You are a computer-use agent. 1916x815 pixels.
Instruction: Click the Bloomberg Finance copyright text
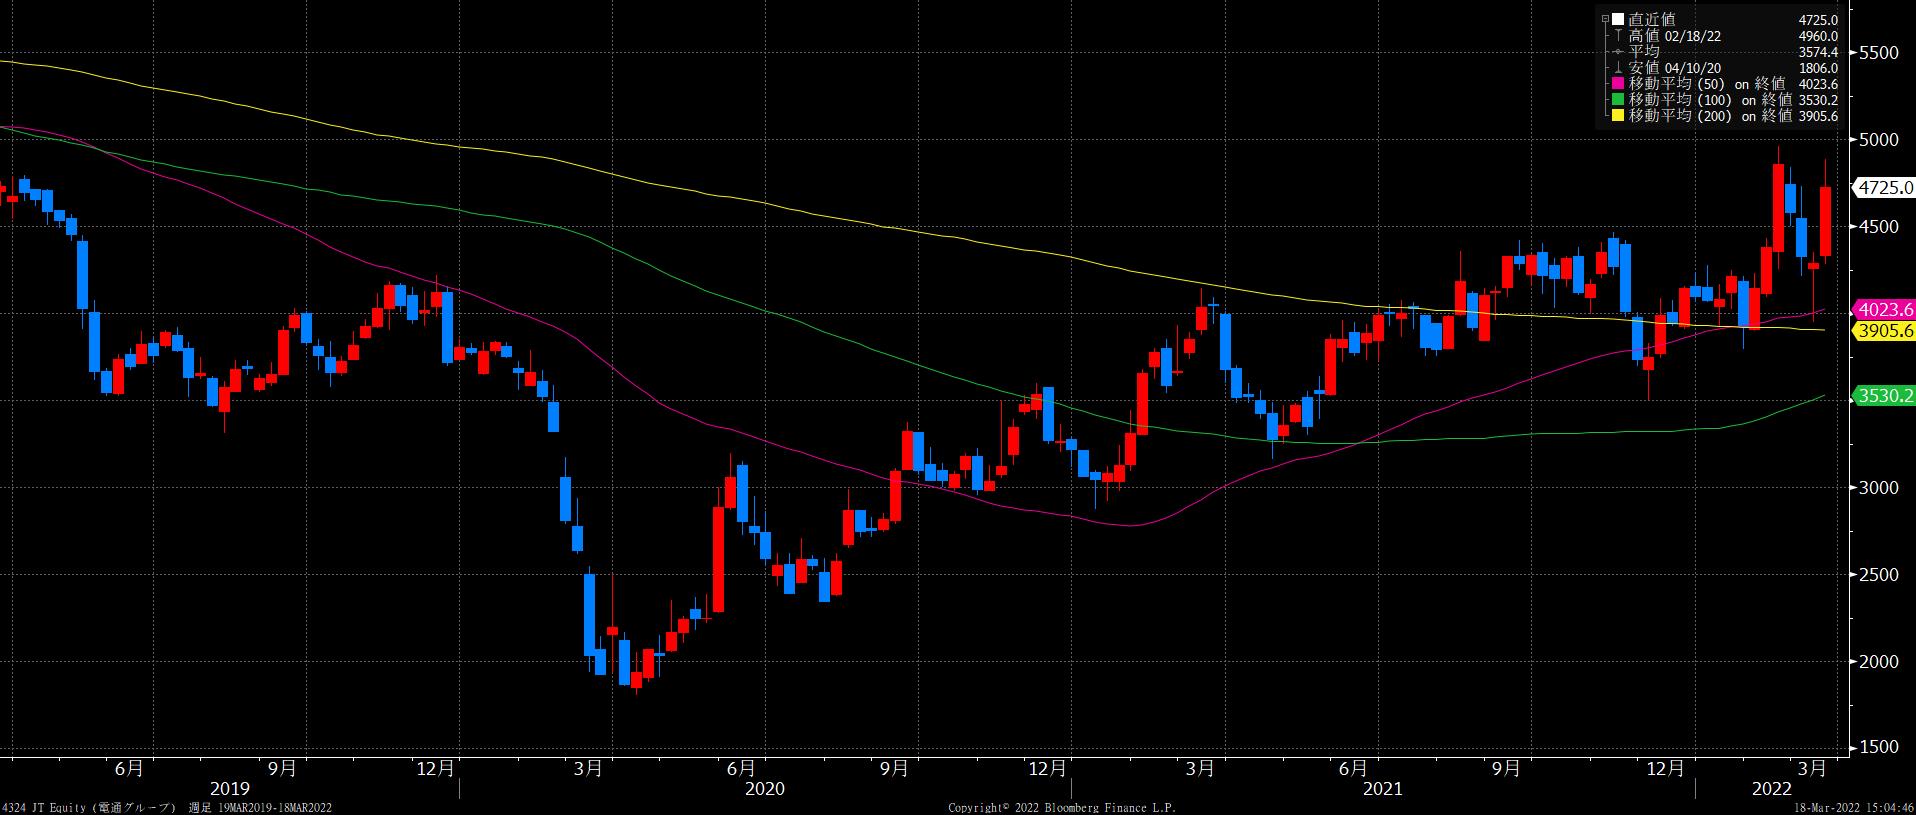tap(1061, 807)
